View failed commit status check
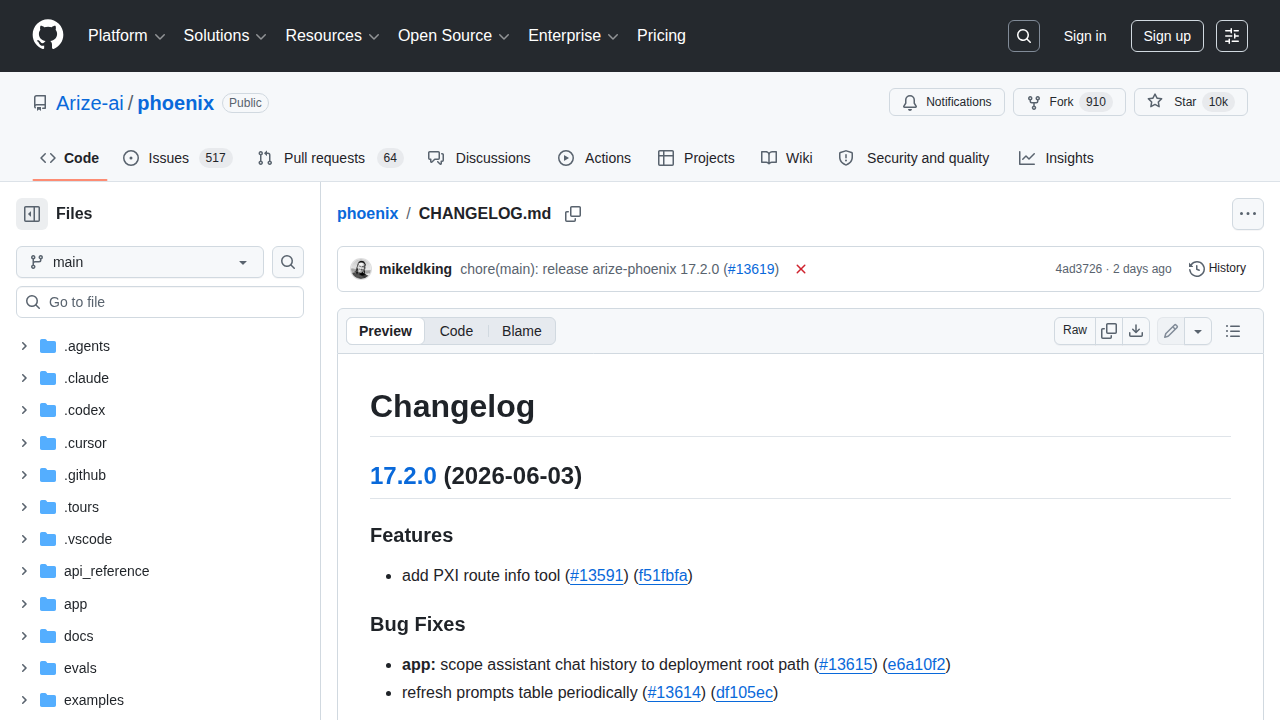The image size is (1280, 720). [801, 269]
